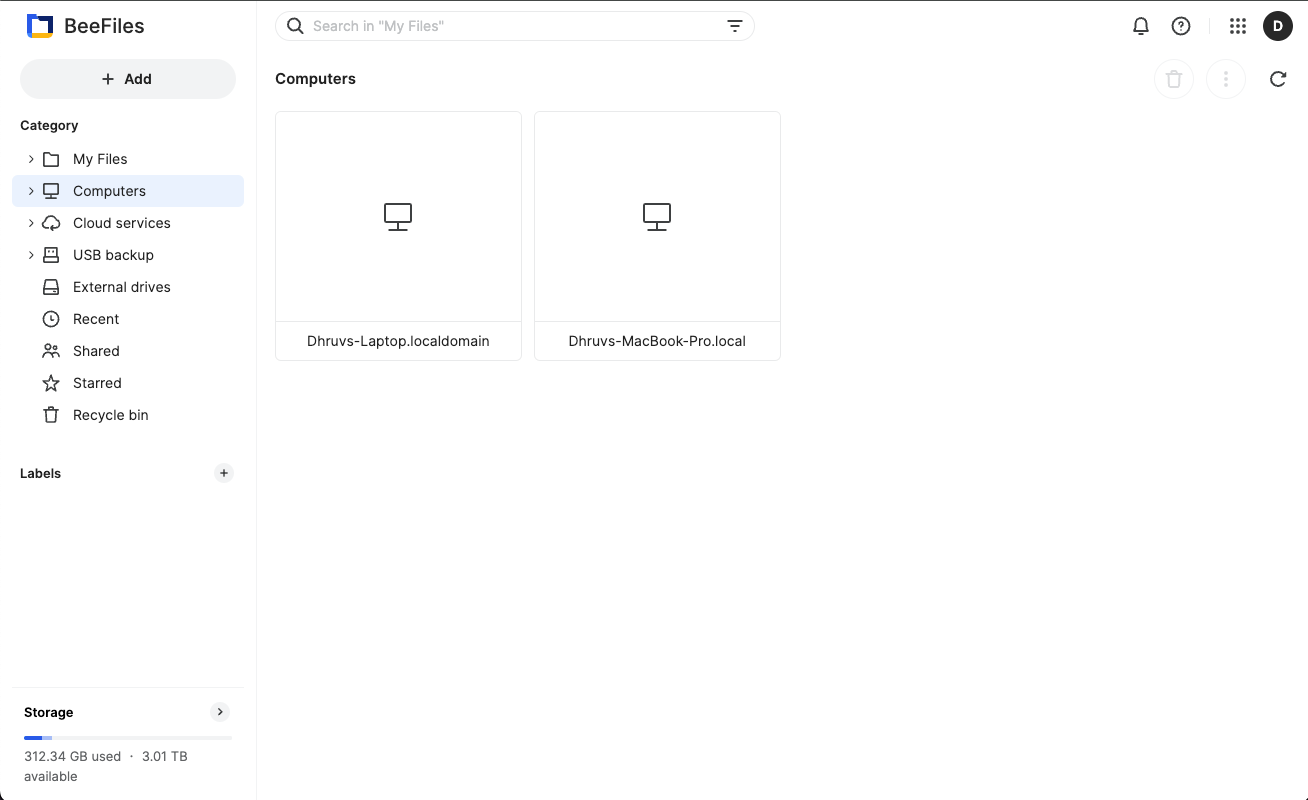Screen dimensions: 1308x800
Task: Go to Cloud services
Action: 128,223
